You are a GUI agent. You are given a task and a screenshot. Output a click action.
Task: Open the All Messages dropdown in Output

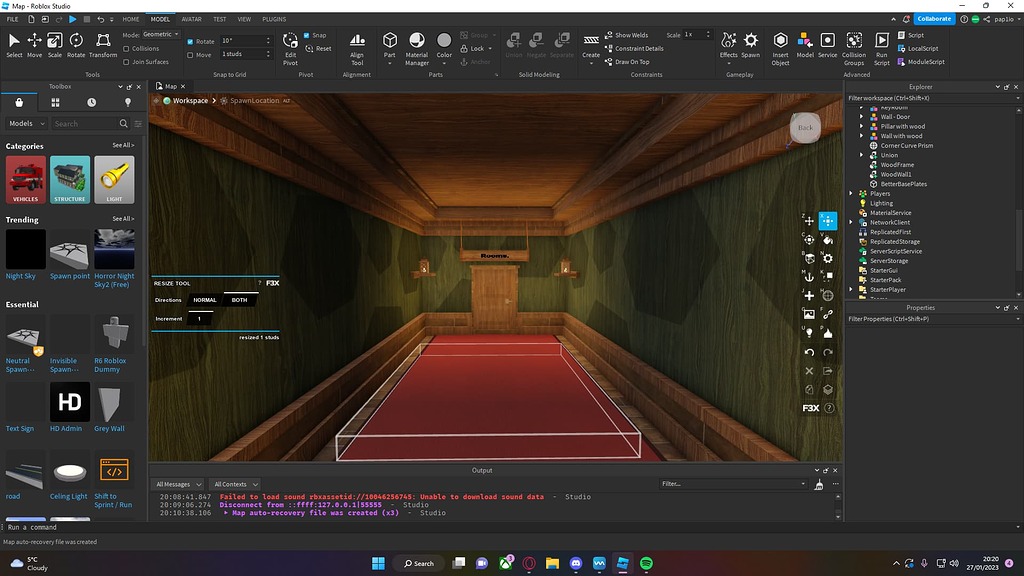(x=178, y=484)
